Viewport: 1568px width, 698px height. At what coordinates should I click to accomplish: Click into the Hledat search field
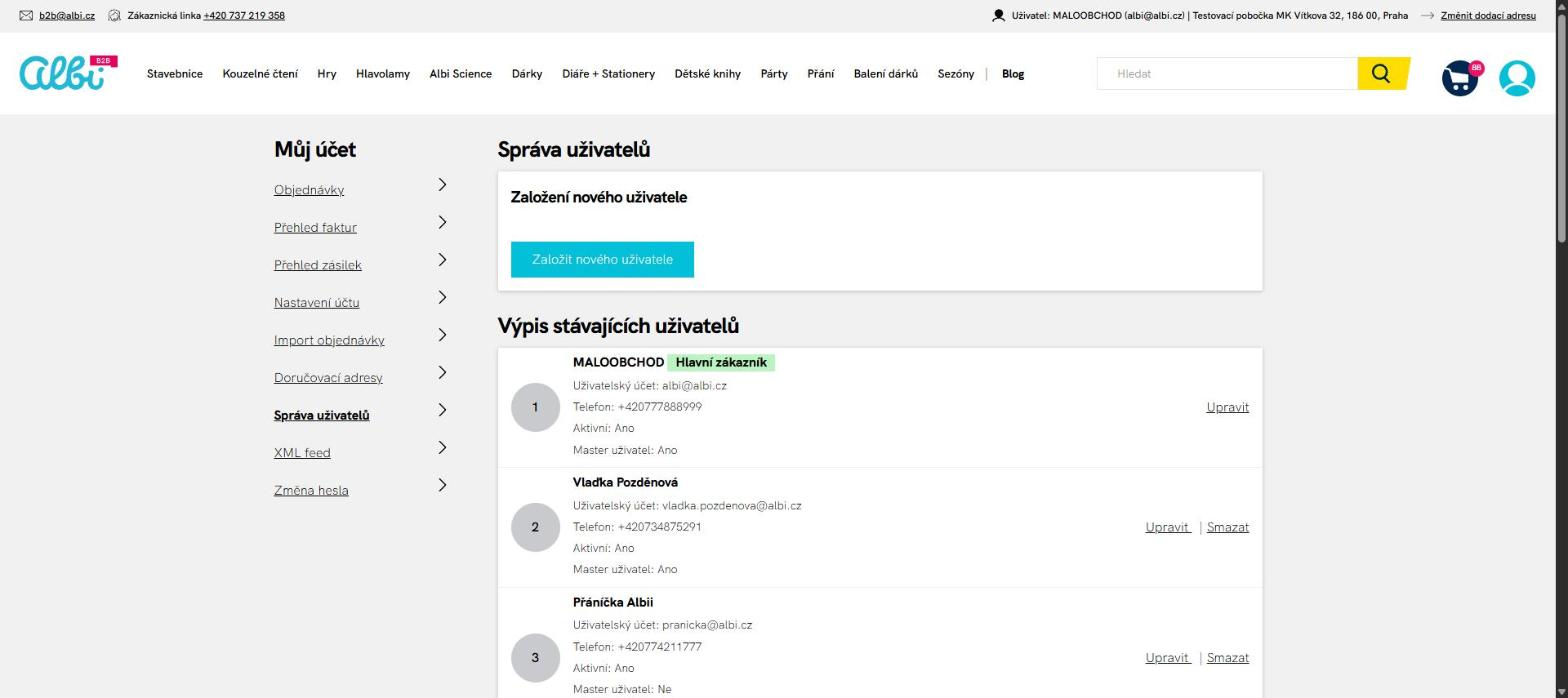coord(1227,73)
